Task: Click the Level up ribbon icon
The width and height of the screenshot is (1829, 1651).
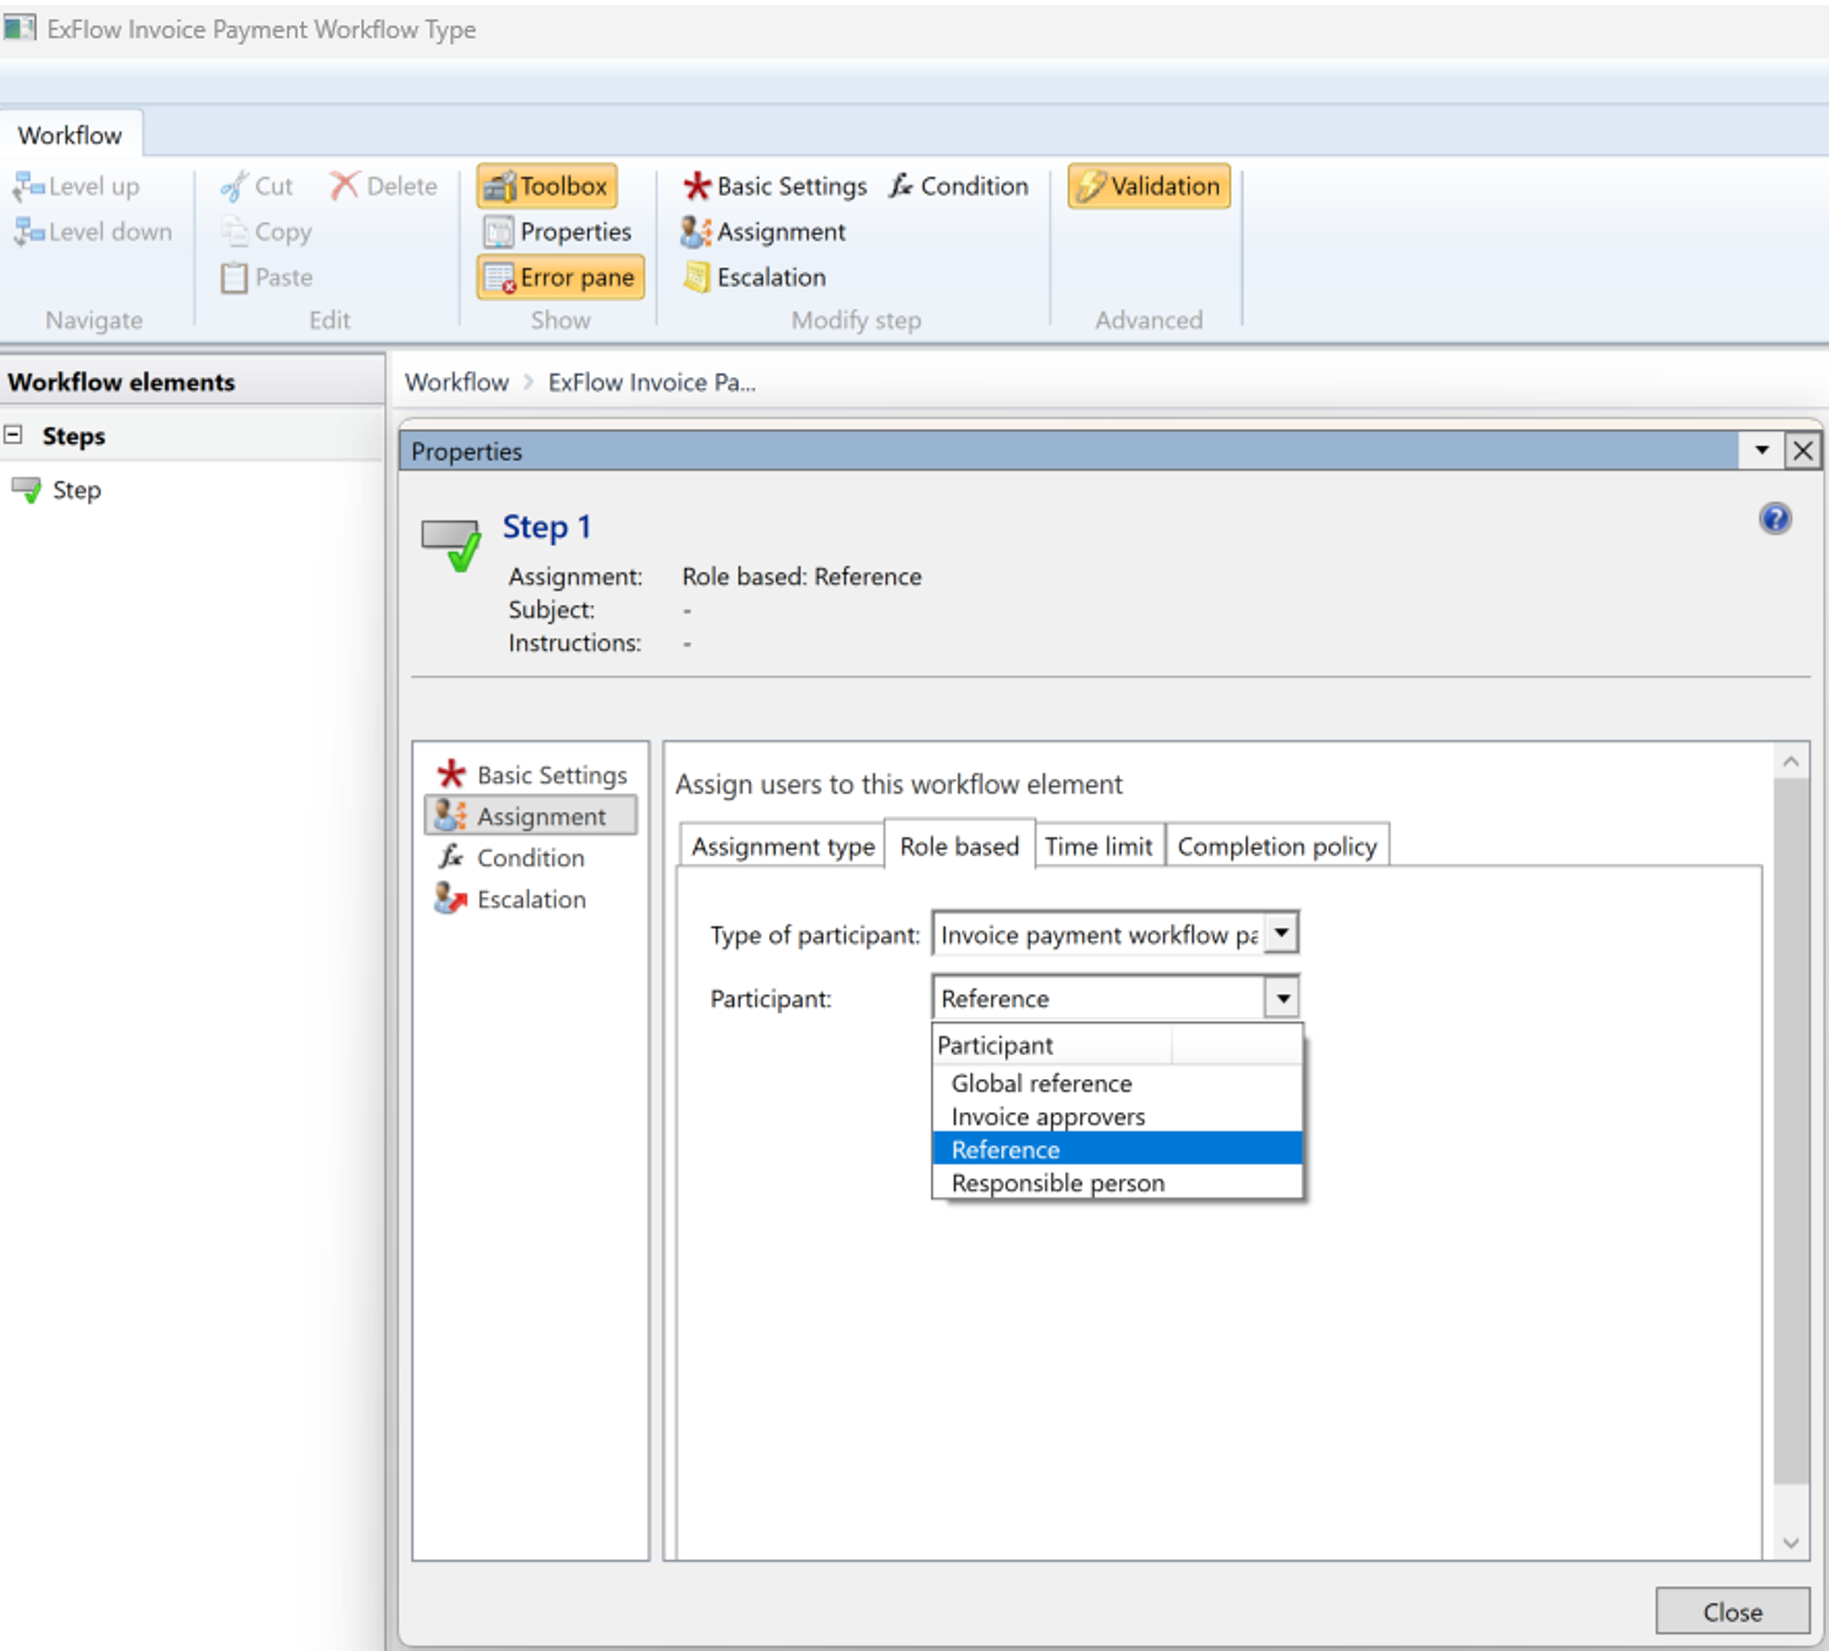Action: pos(28,186)
